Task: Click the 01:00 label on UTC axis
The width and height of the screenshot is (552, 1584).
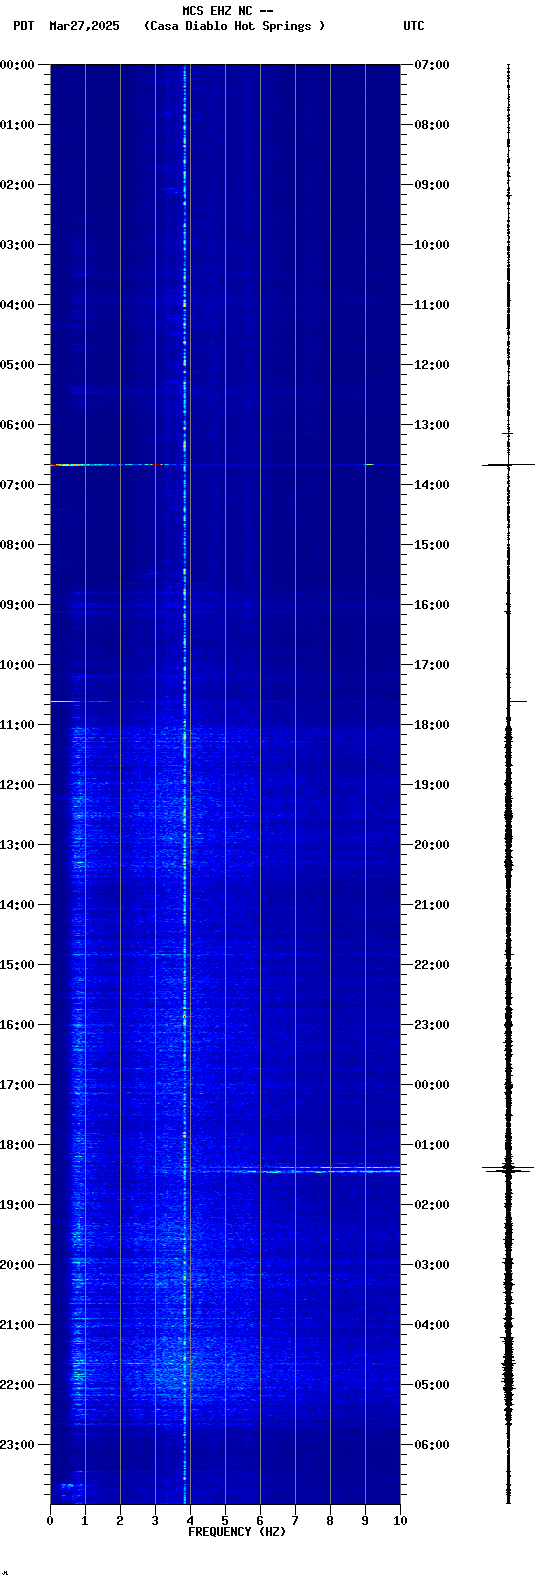Action: (x=431, y=1145)
